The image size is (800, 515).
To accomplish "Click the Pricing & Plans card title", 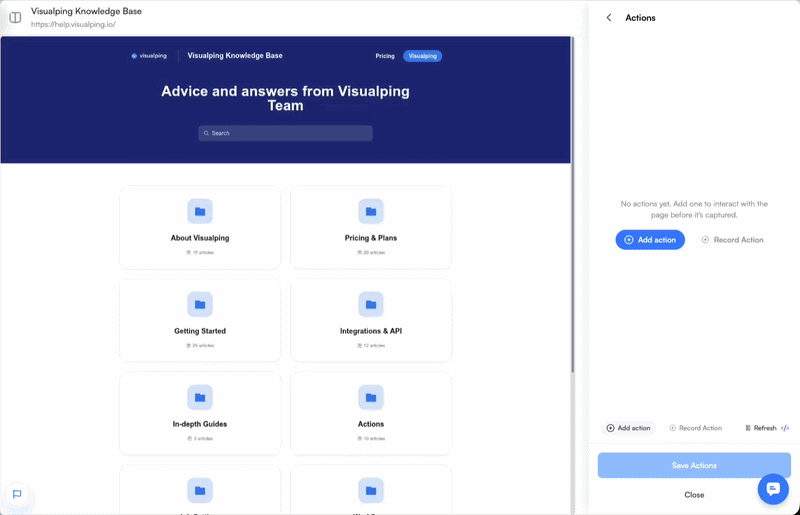I will coord(371,238).
